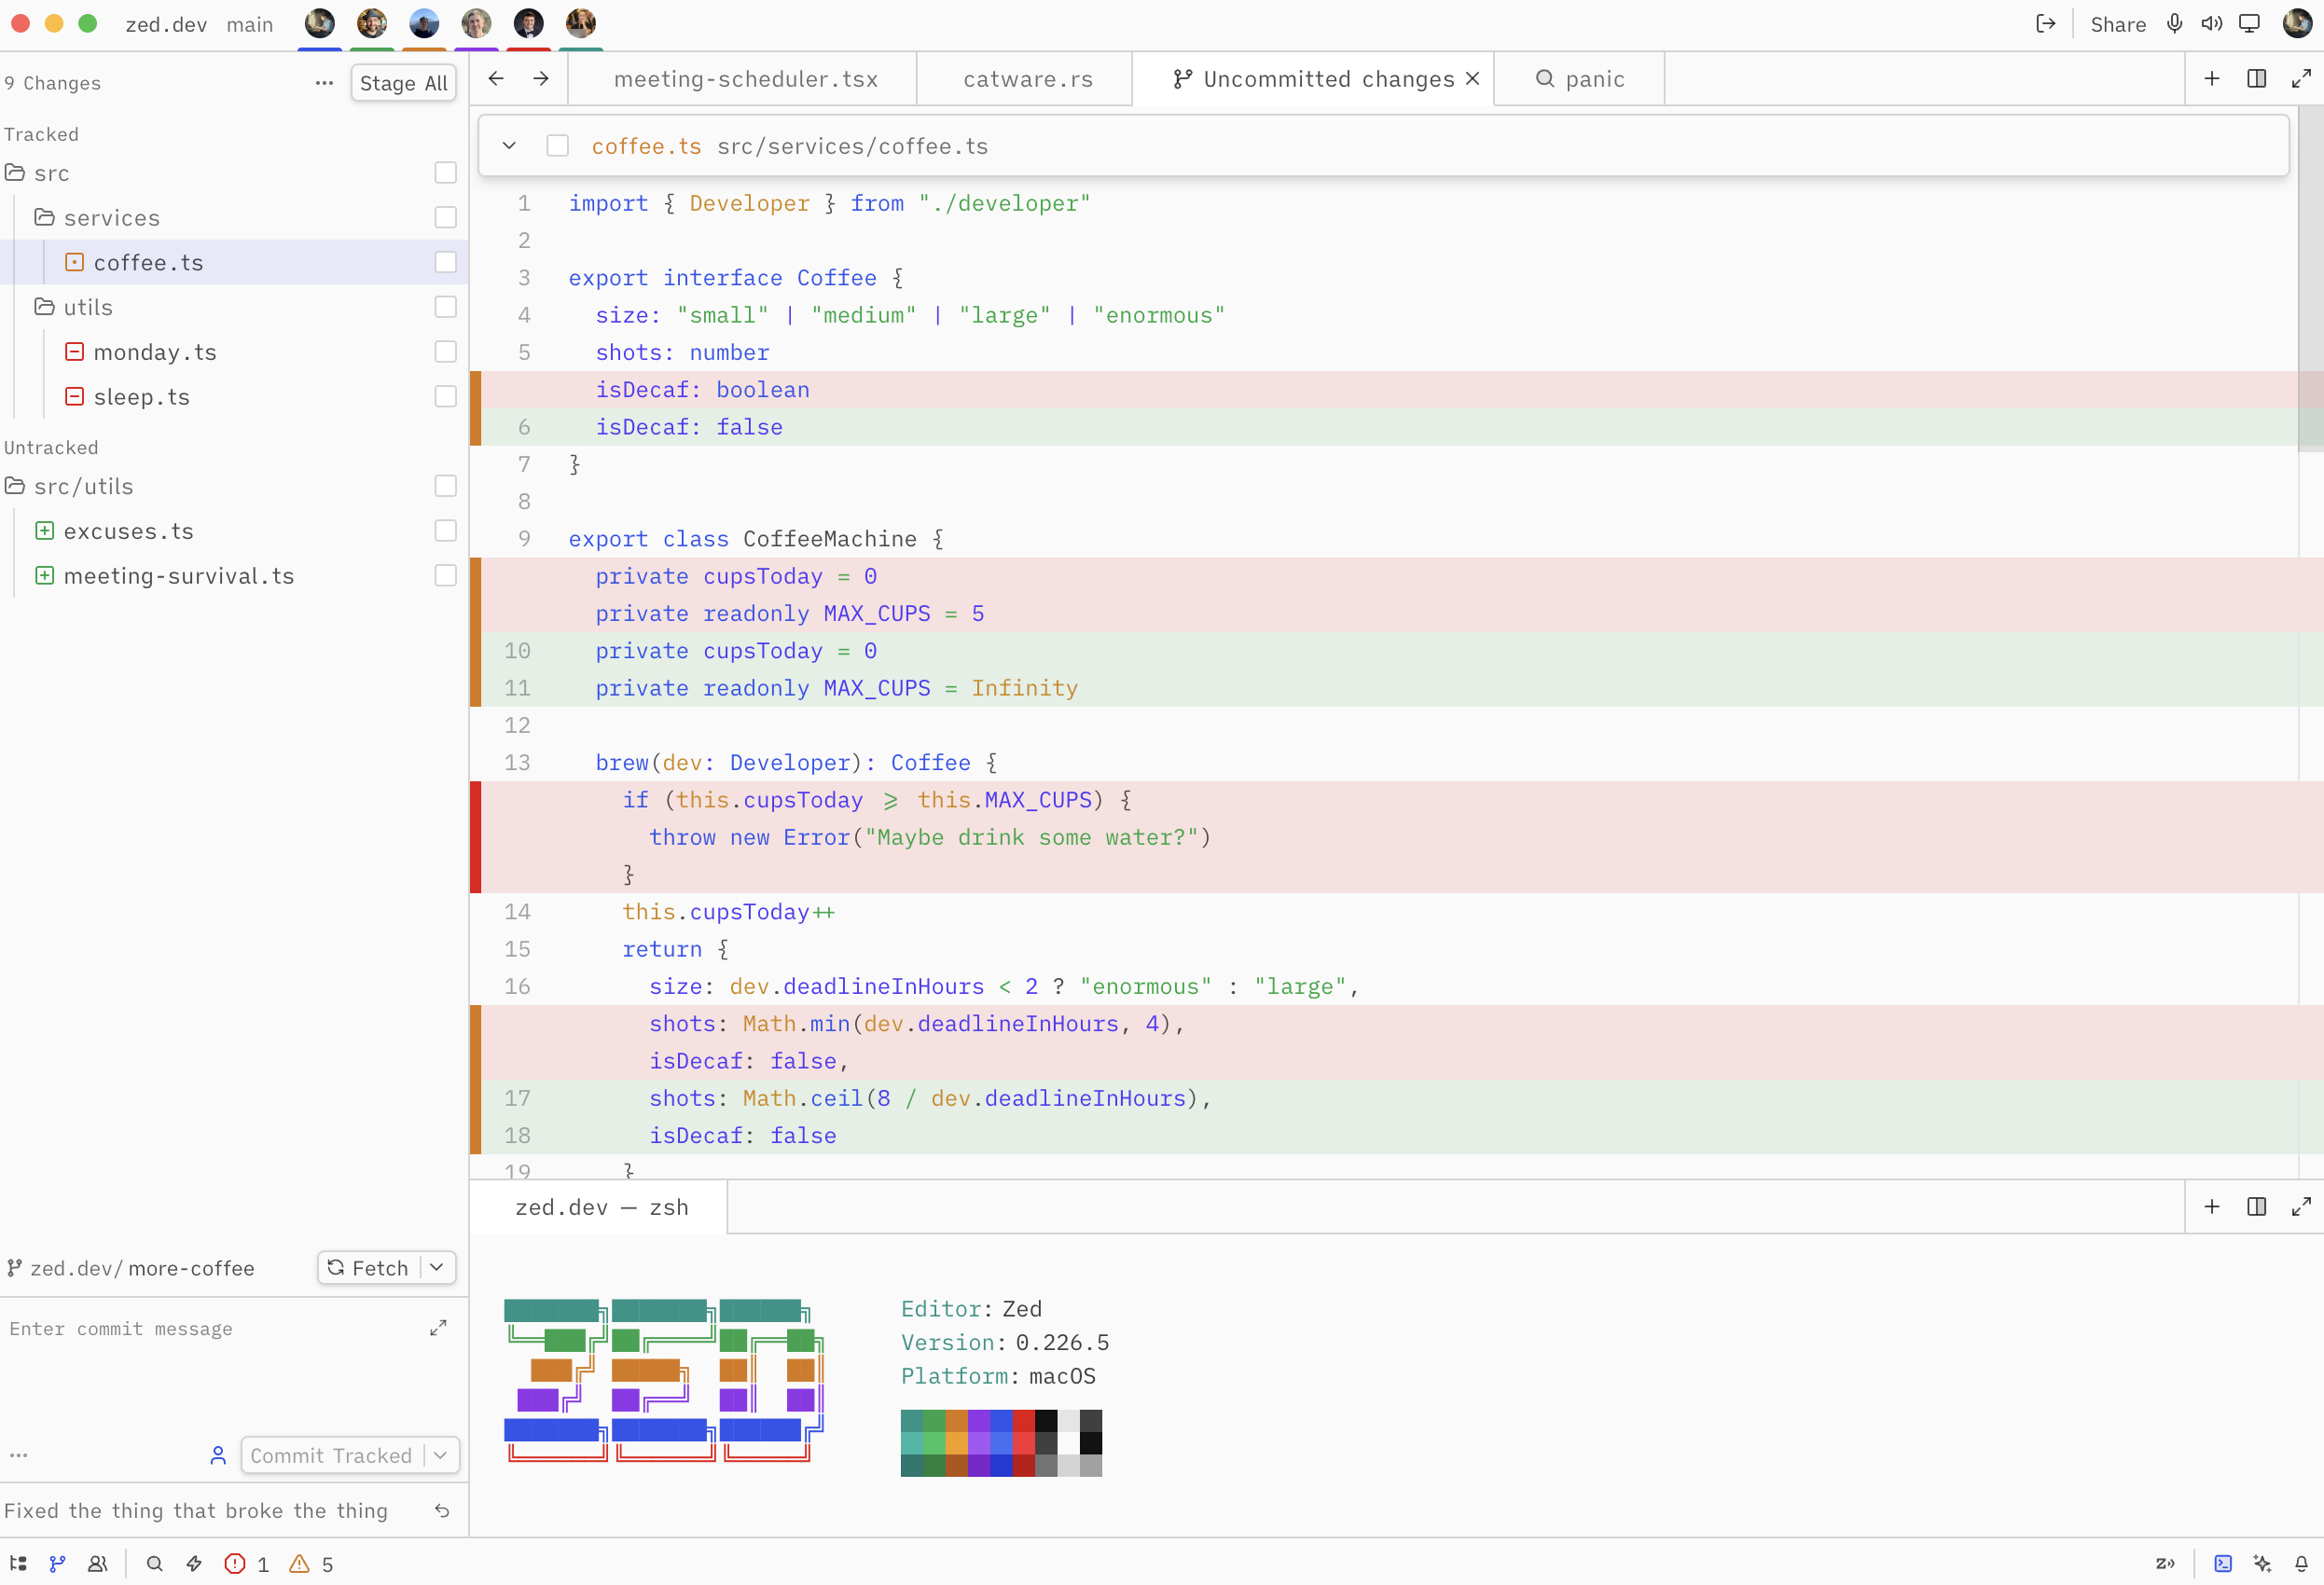The width and height of the screenshot is (2324, 1585).
Task: Open notifications bell icon
Action: (x=2301, y=1563)
